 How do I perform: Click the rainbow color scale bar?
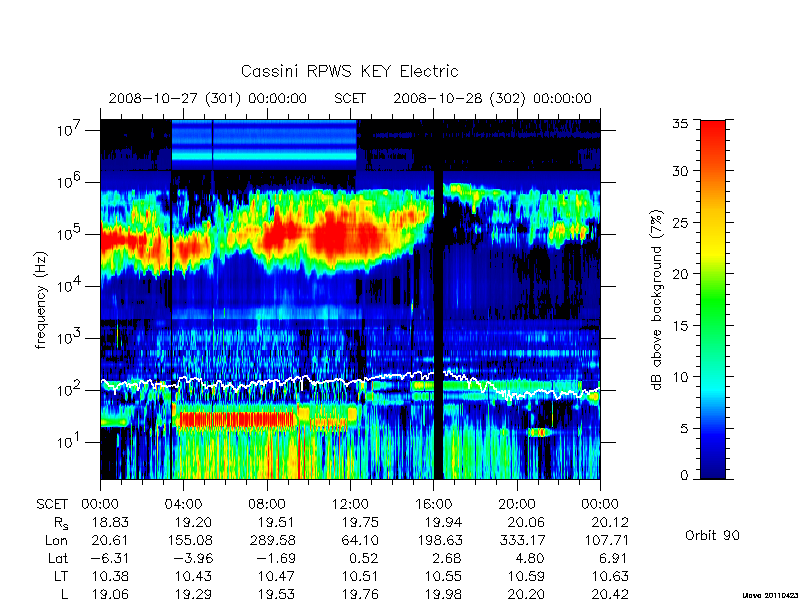(x=713, y=299)
